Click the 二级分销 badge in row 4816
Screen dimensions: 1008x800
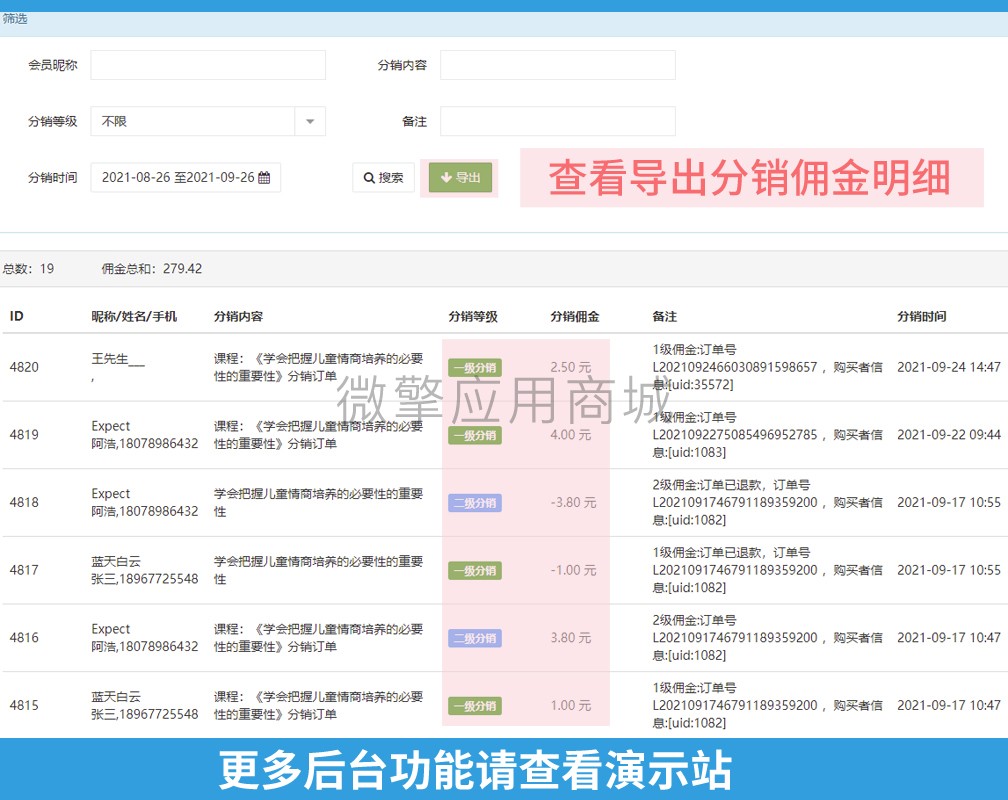475,638
